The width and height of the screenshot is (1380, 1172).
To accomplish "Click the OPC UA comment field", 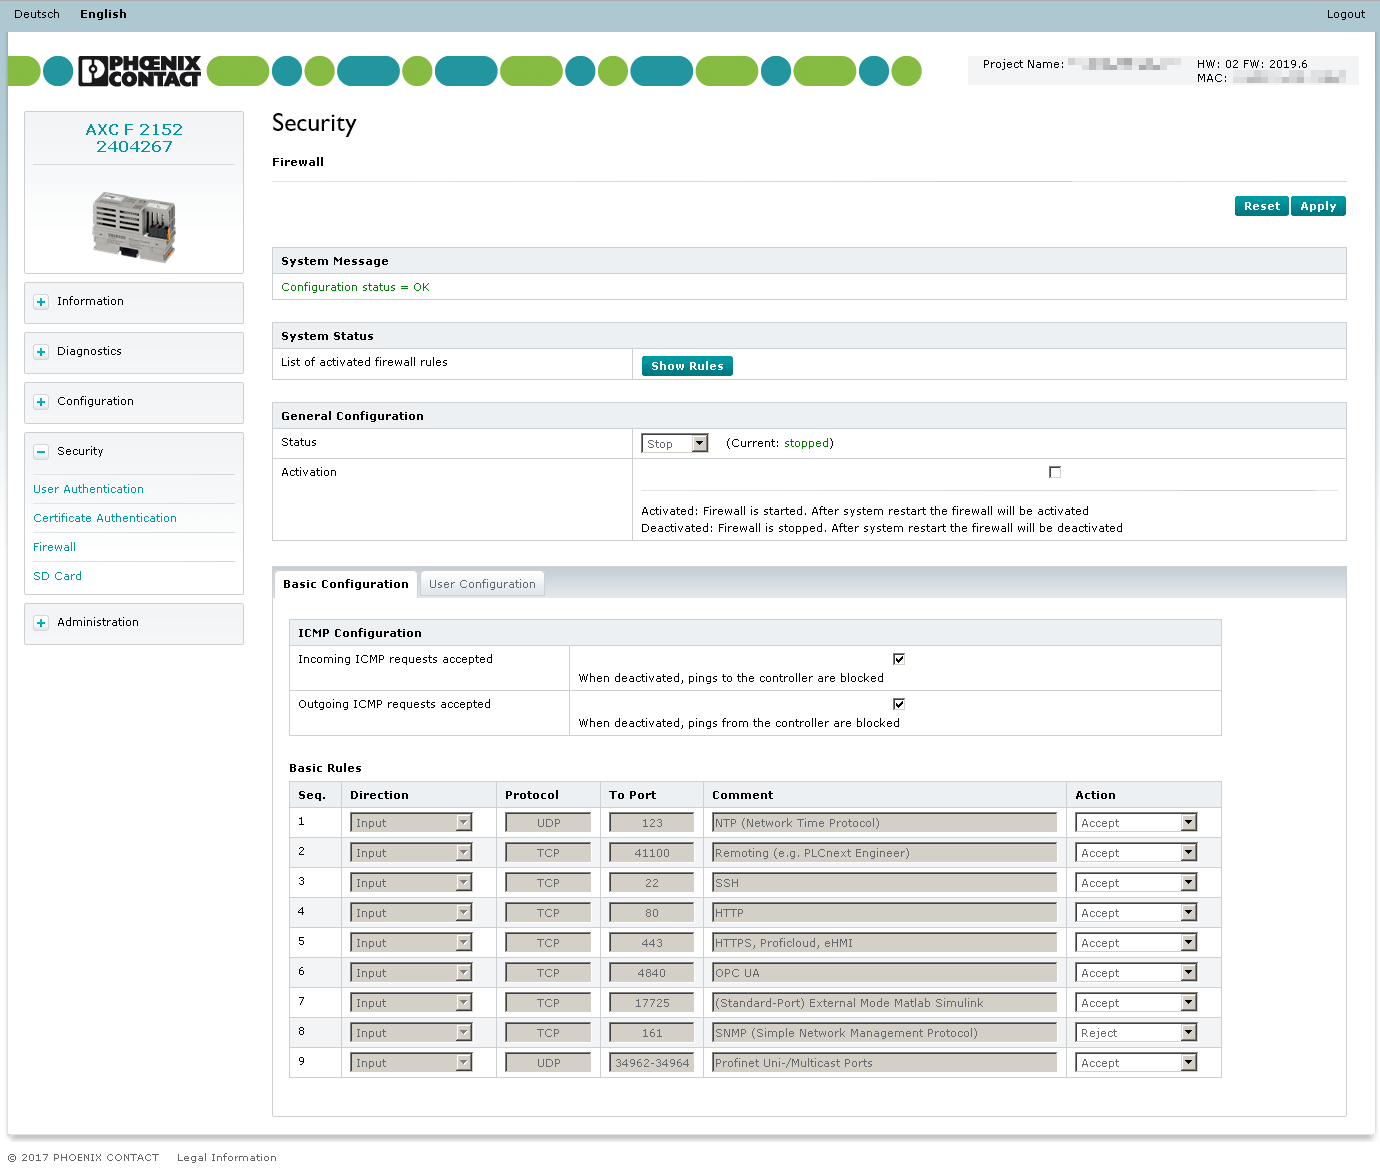I will tap(884, 973).
